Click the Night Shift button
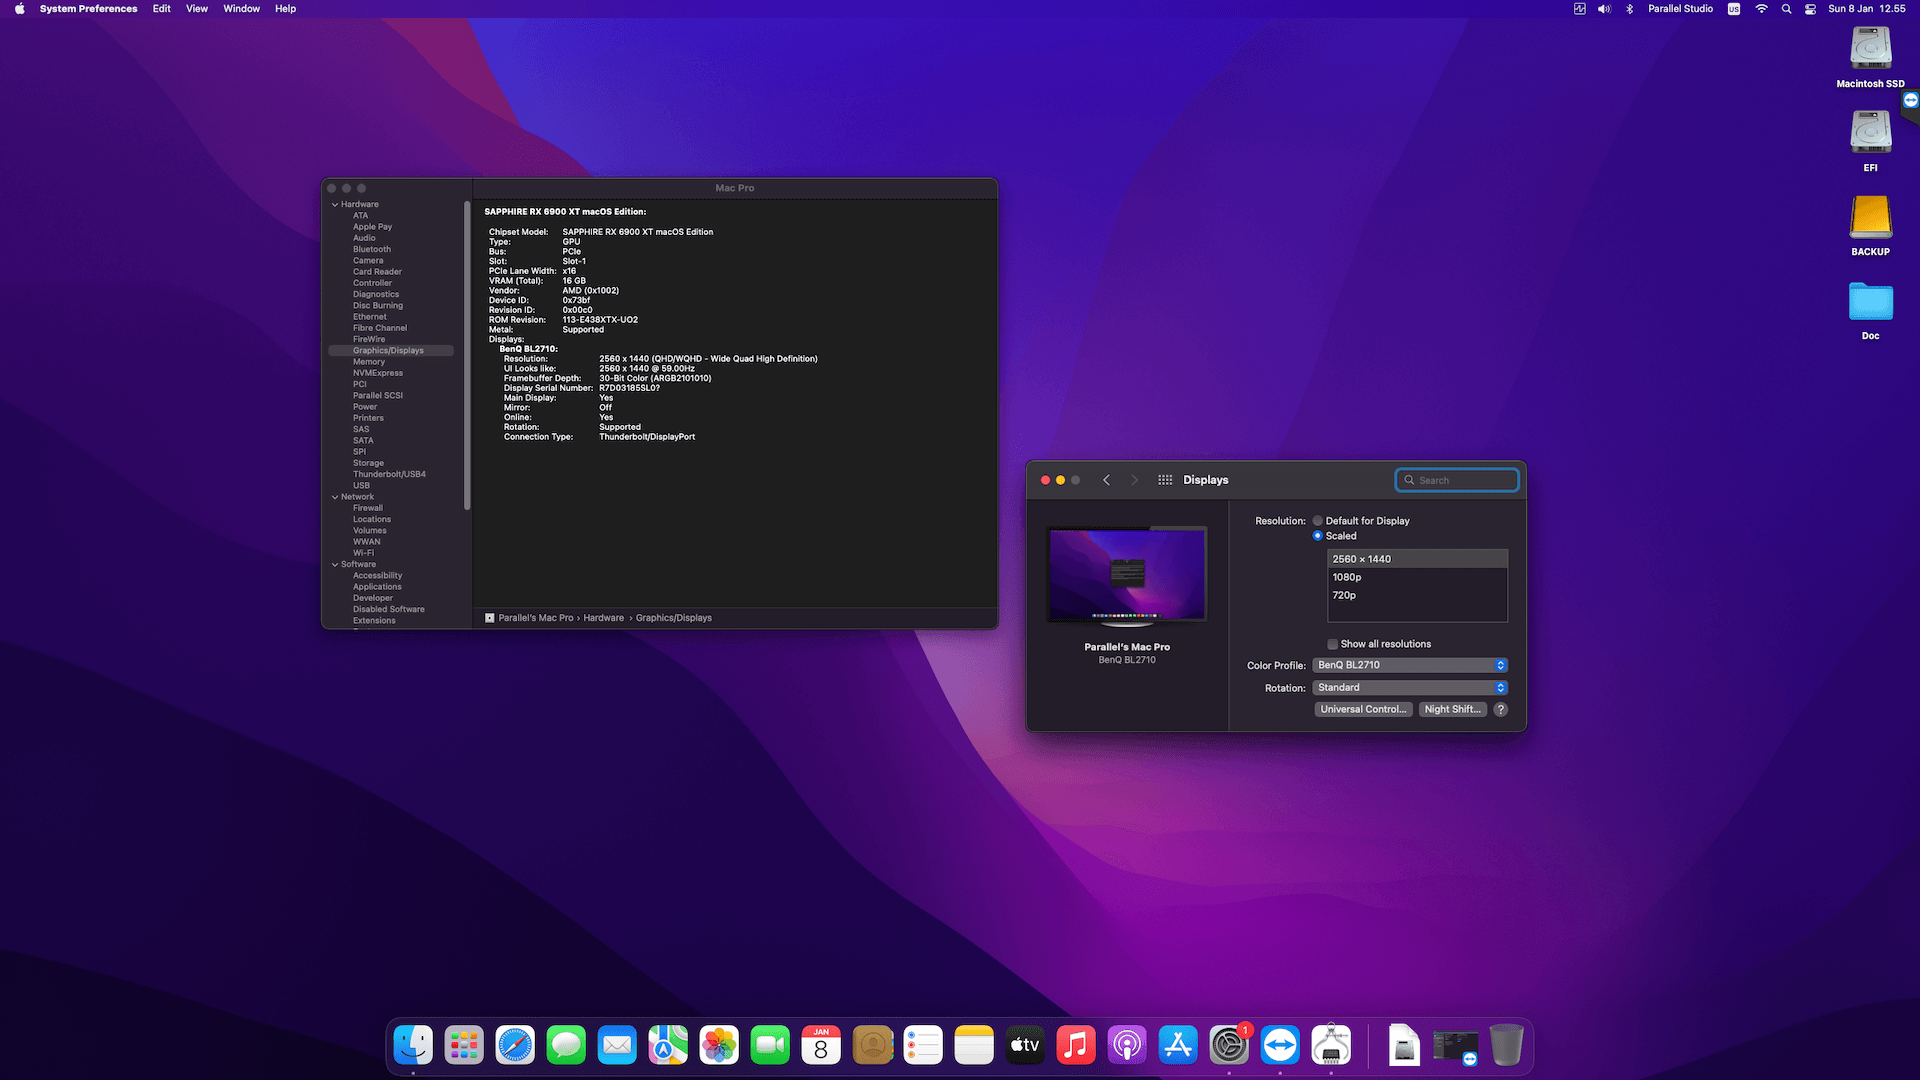Viewport: 1920px width, 1080px height. click(1452, 710)
